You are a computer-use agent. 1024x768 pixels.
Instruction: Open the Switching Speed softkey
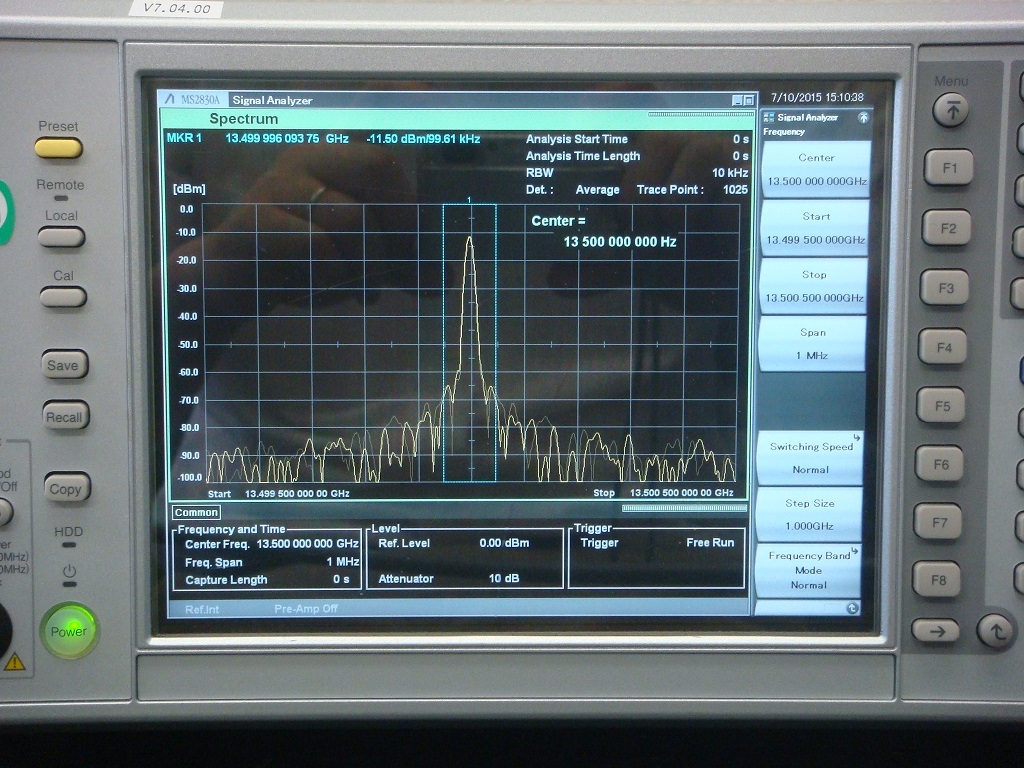click(810, 458)
